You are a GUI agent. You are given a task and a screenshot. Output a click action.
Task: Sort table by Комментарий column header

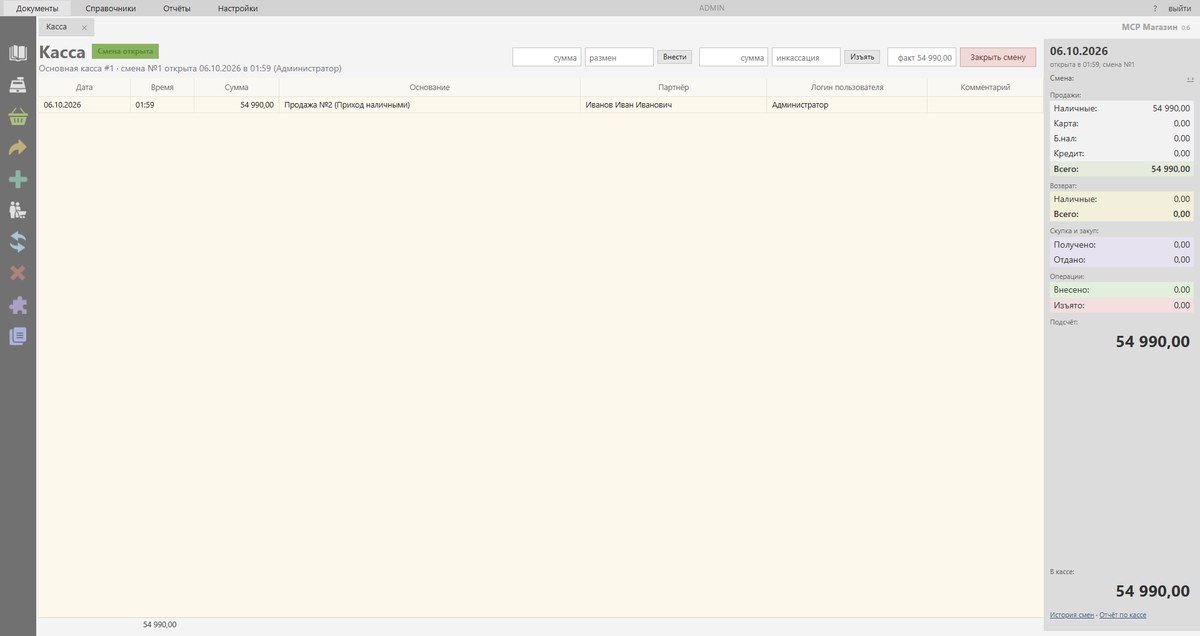[985, 88]
